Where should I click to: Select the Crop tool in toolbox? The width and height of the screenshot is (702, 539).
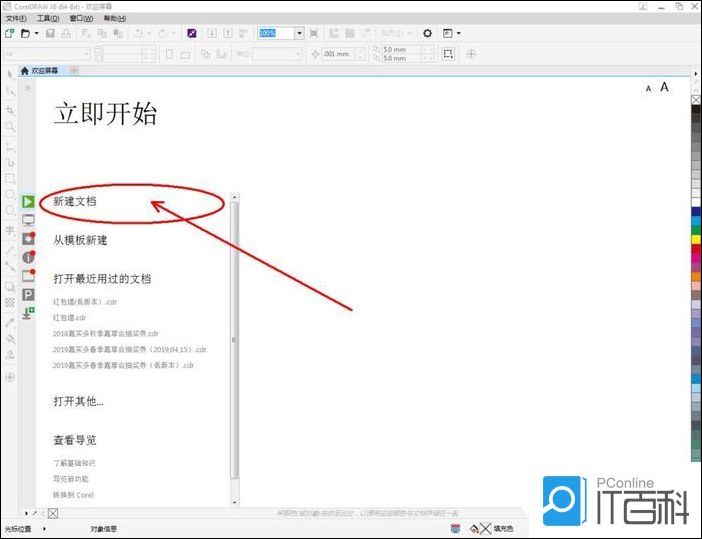click(10, 110)
